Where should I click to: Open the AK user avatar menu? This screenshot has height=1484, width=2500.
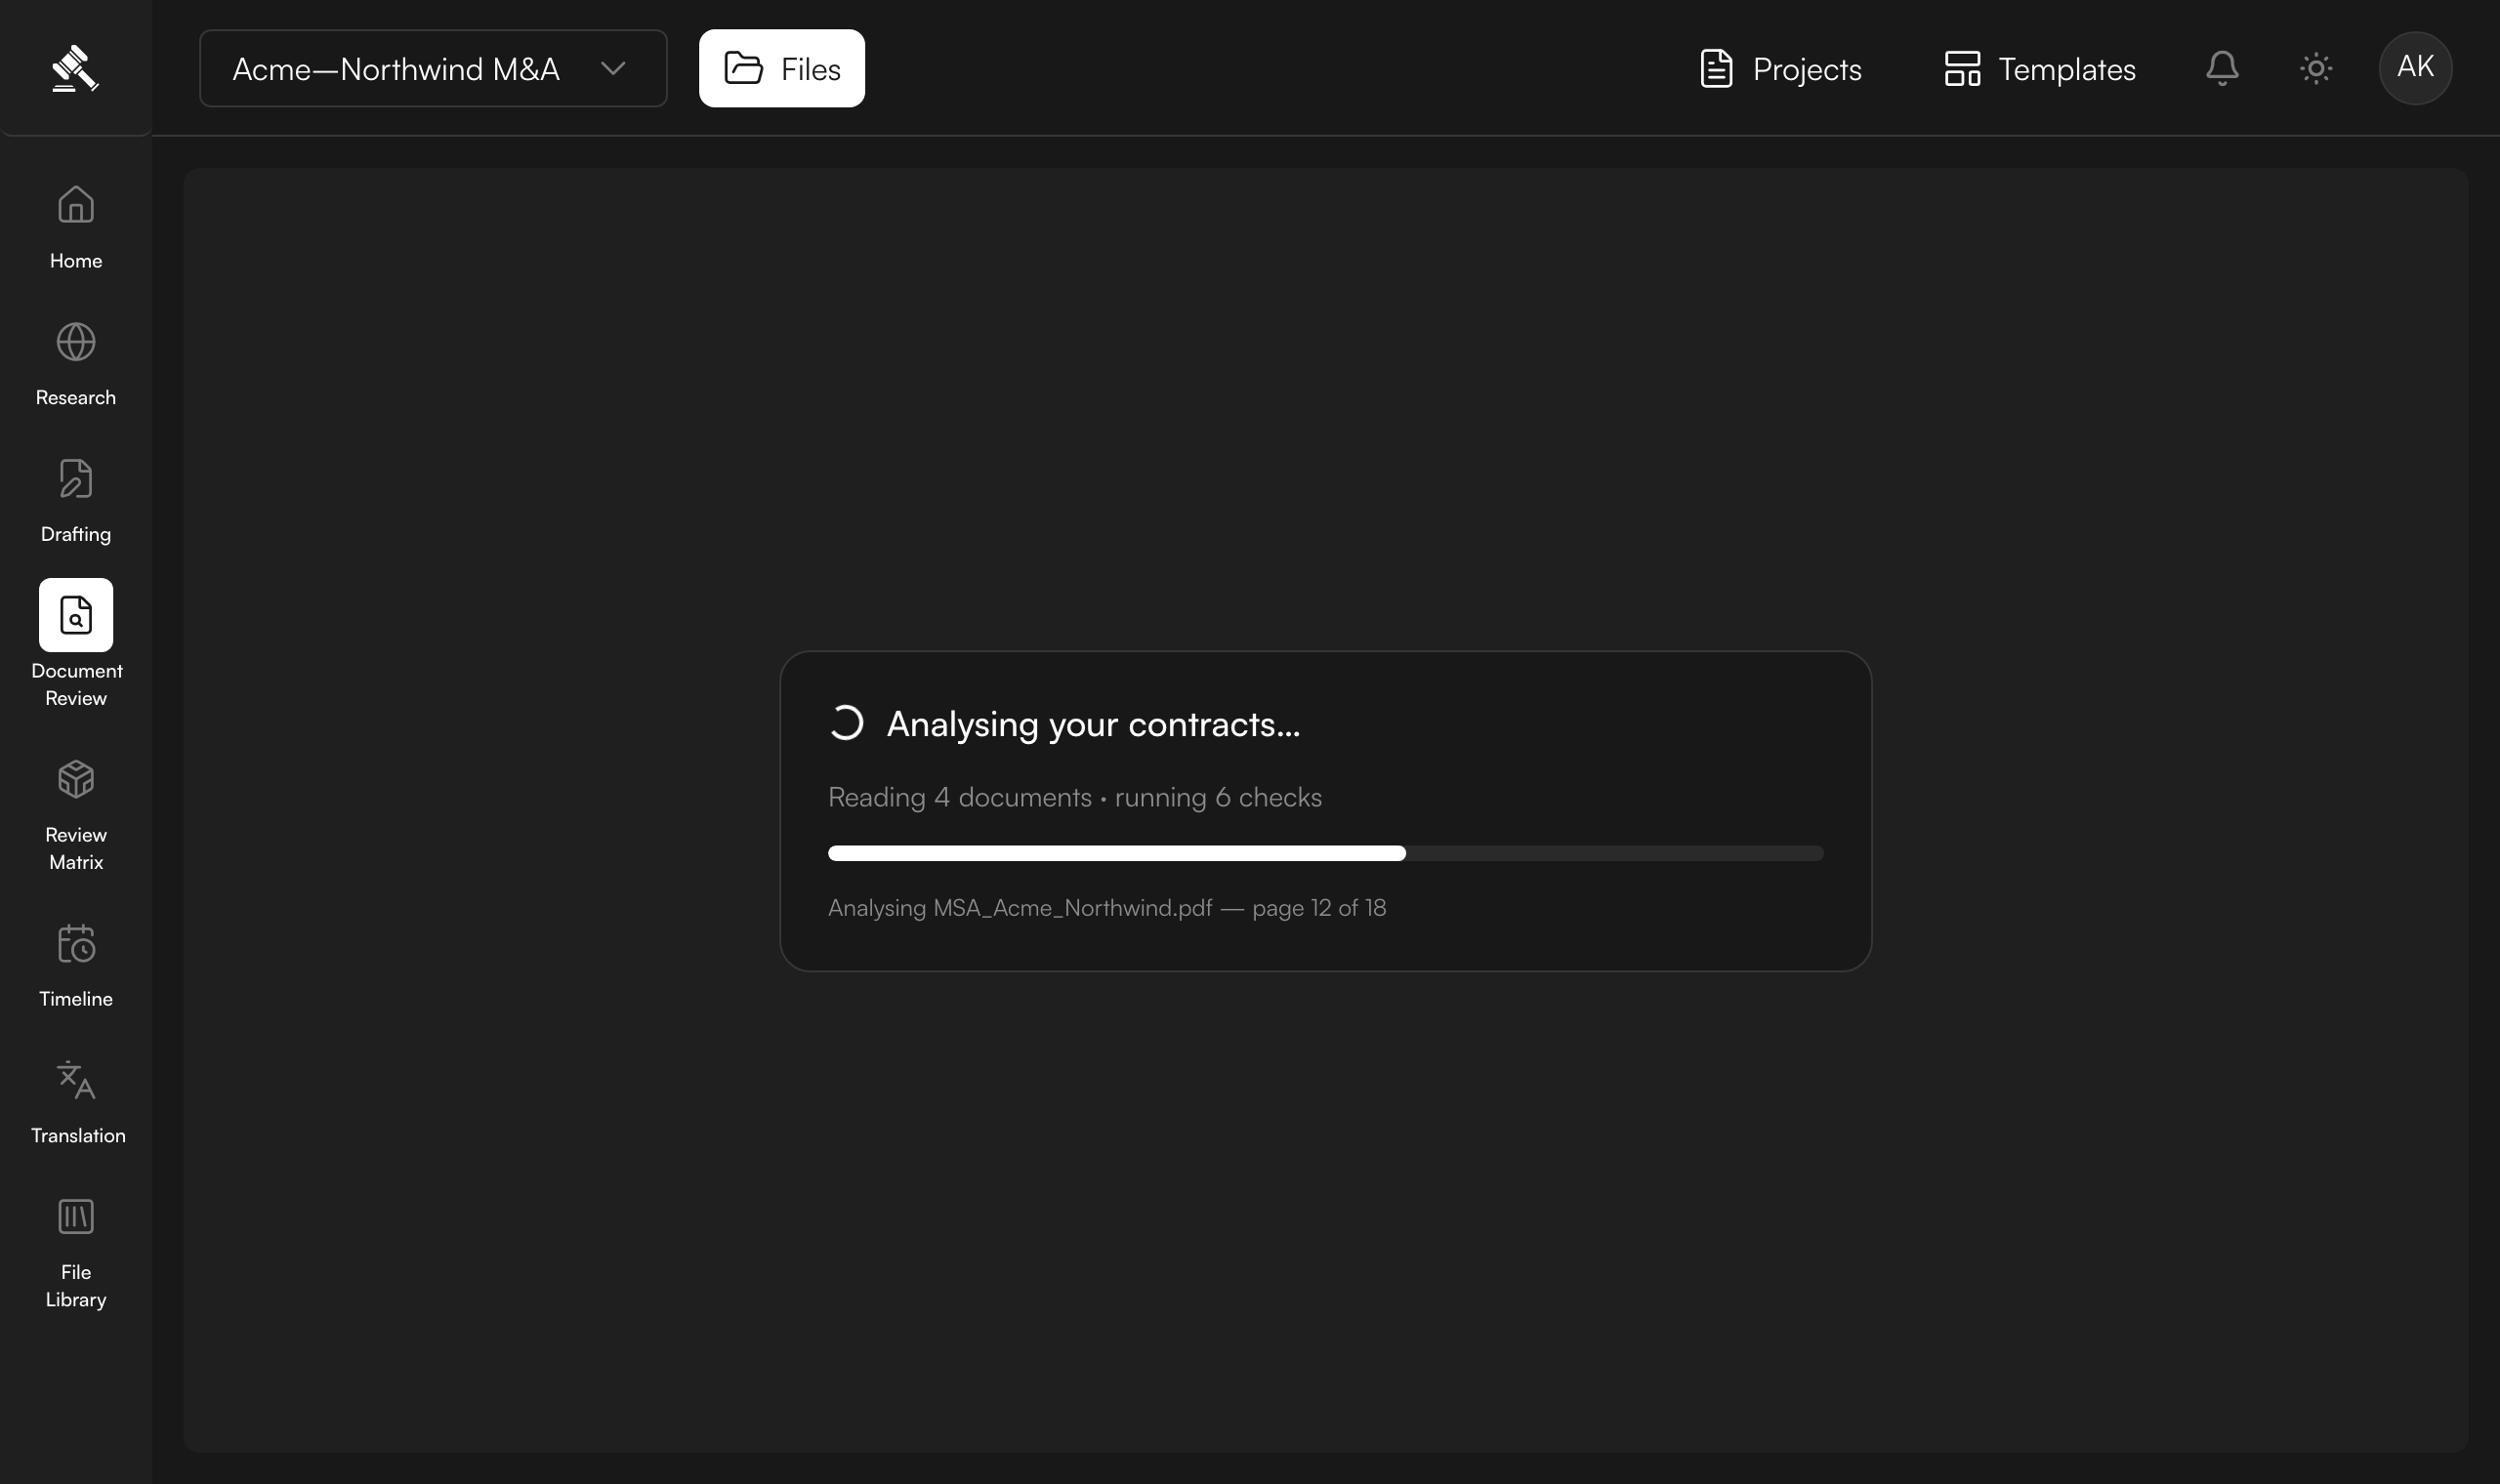(2415, 68)
